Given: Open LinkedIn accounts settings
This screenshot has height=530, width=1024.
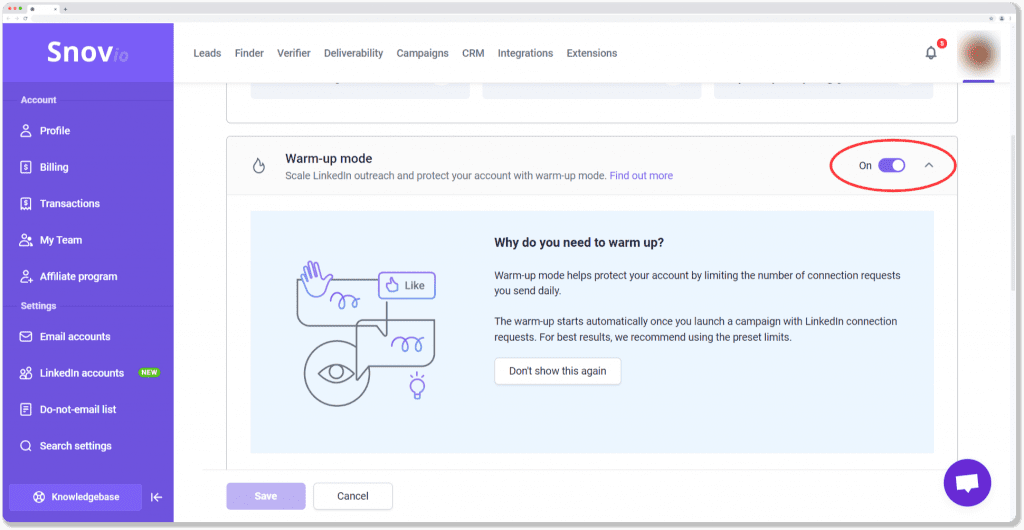Looking at the screenshot, I should 82,373.
